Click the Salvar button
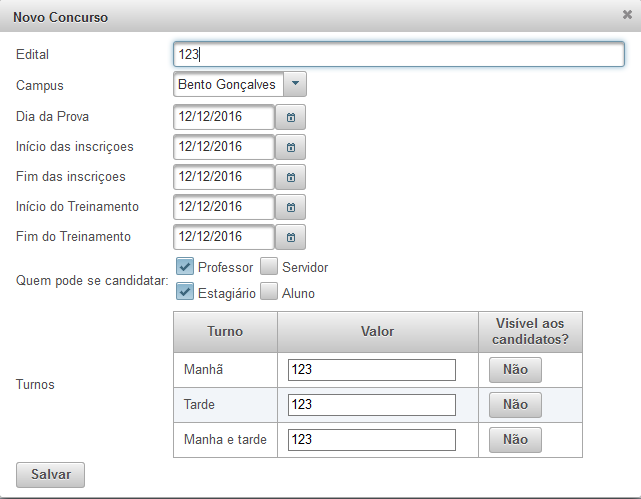The image size is (641, 499). [50, 475]
